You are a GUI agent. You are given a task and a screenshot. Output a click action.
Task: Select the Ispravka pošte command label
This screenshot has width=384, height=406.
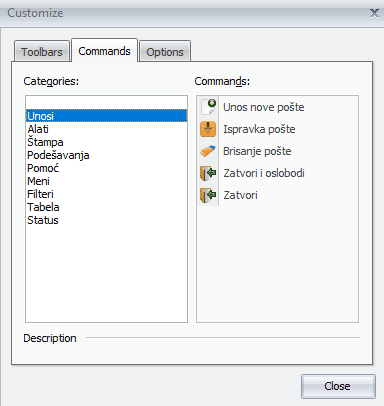(259, 129)
